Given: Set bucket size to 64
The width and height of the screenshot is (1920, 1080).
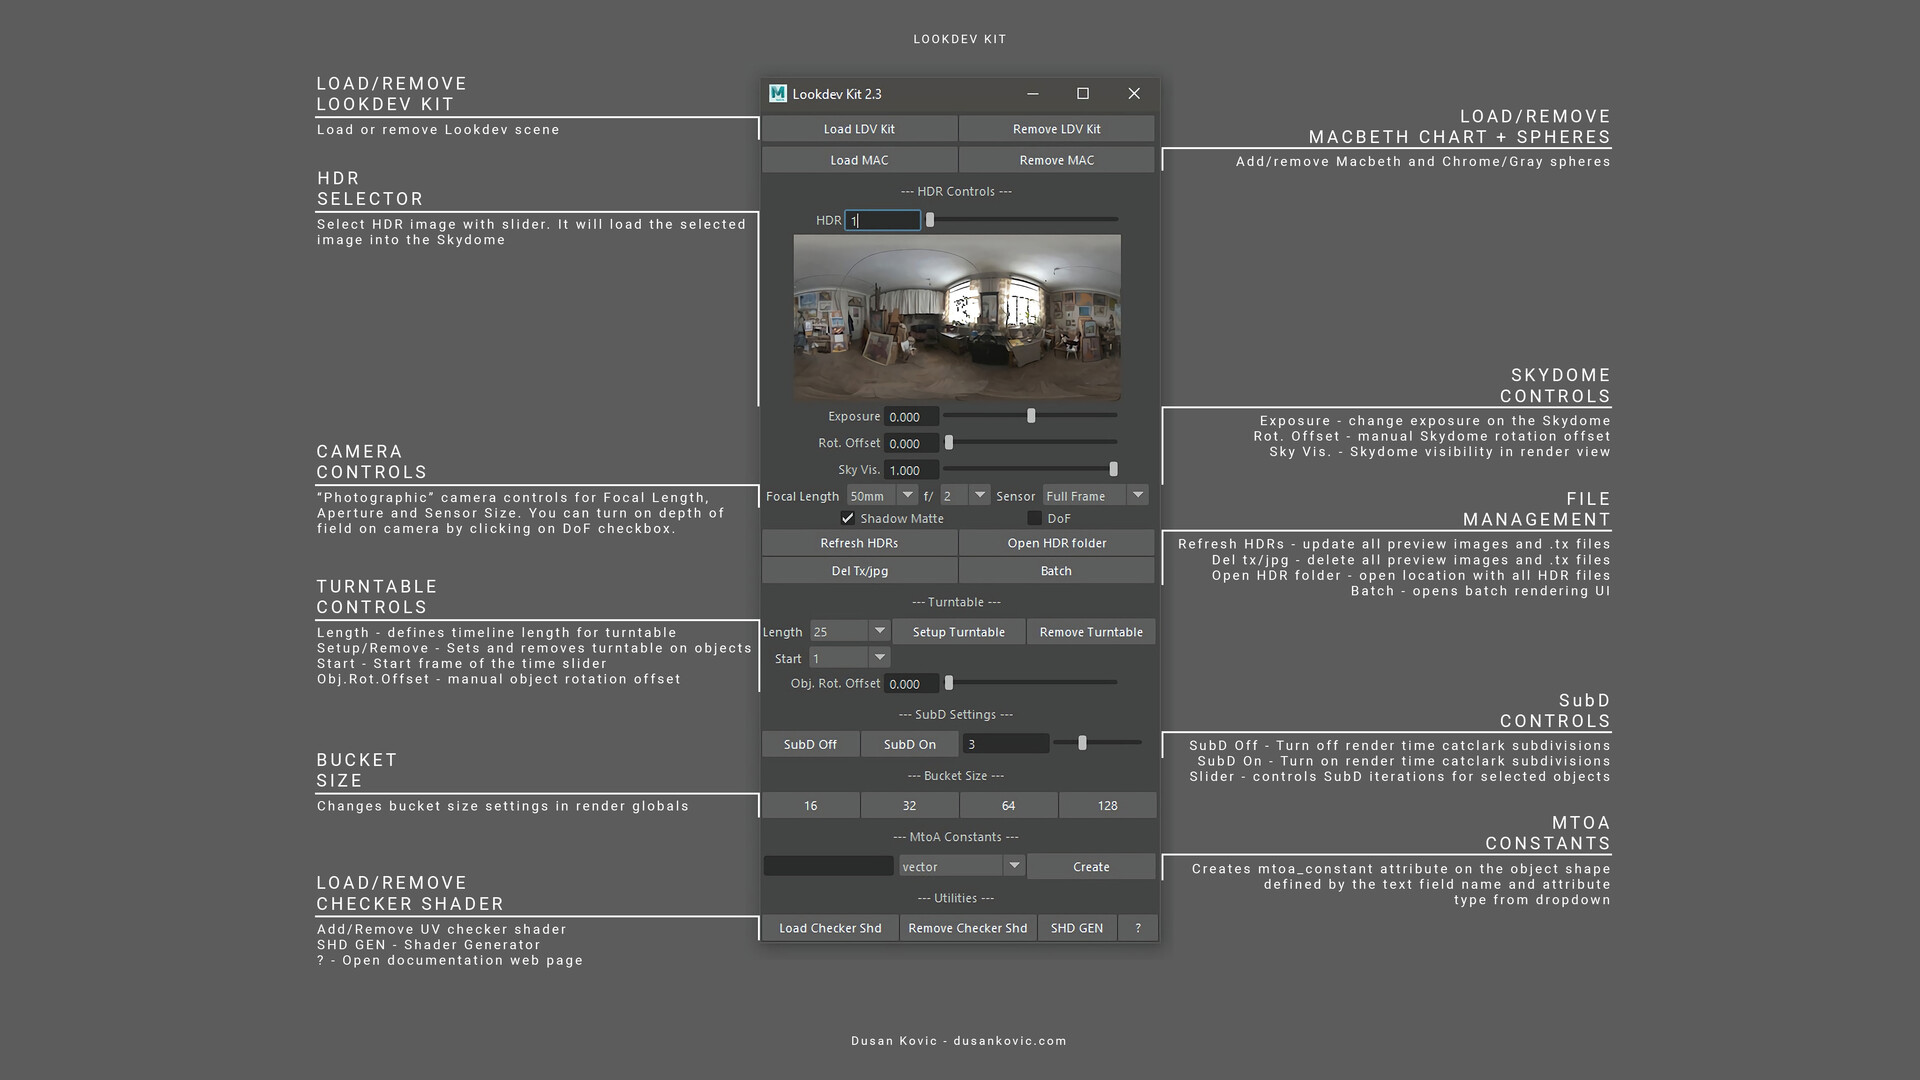Looking at the screenshot, I should pyautogui.click(x=1008, y=805).
